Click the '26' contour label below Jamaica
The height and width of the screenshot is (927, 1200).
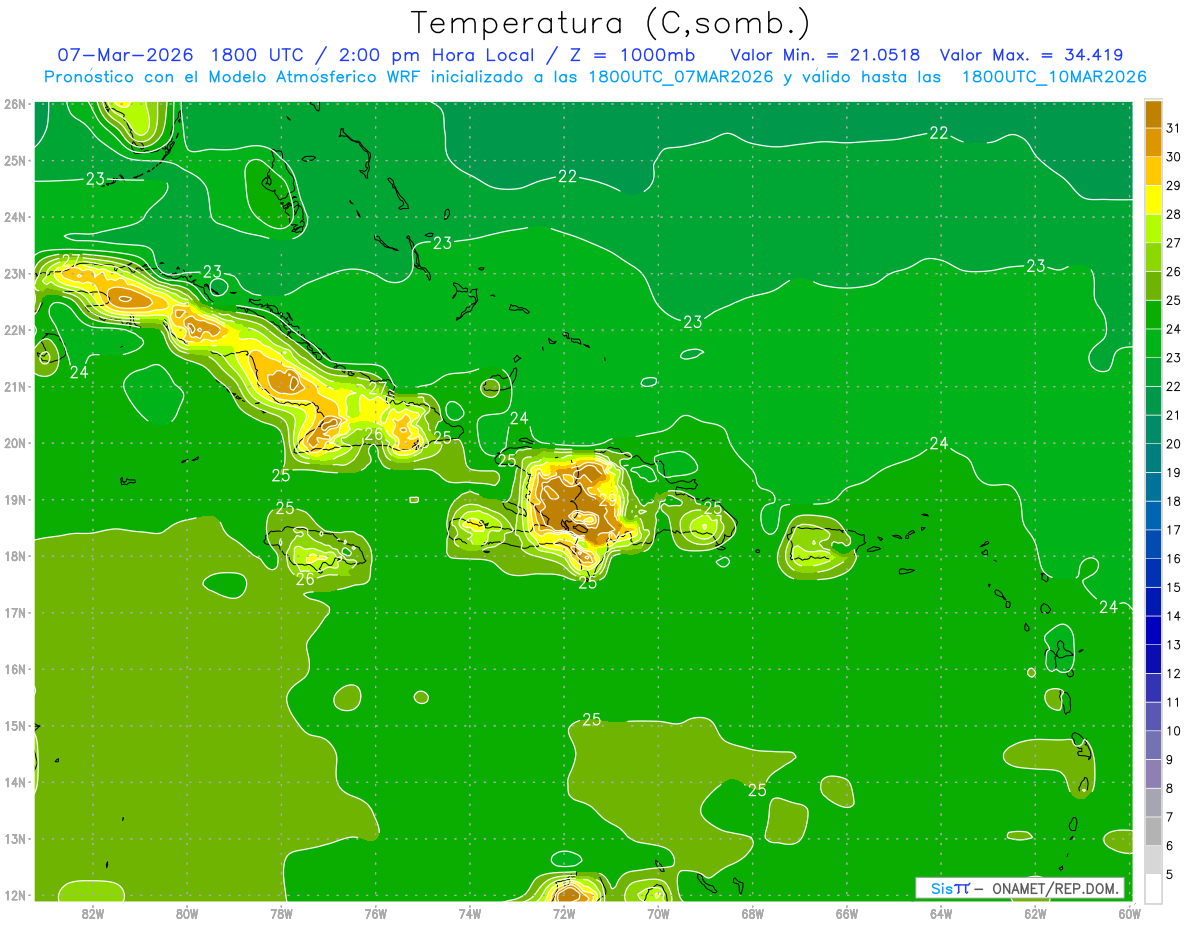(x=305, y=579)
